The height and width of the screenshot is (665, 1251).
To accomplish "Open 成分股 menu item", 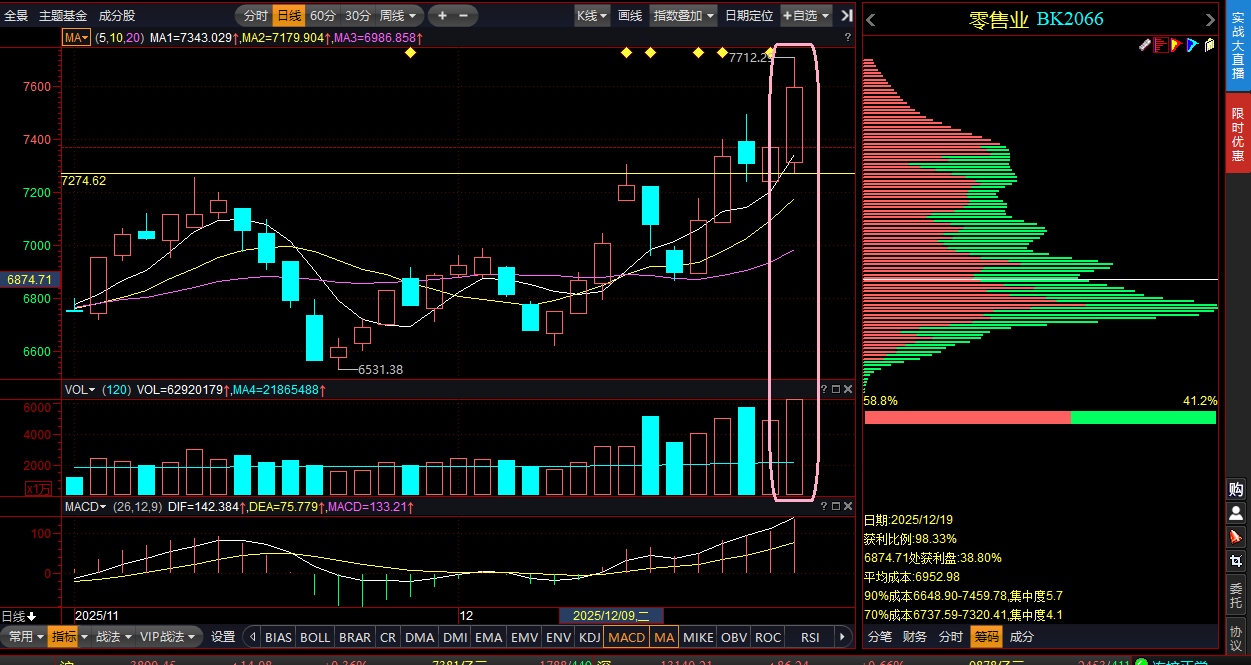I will coord(117,15).
